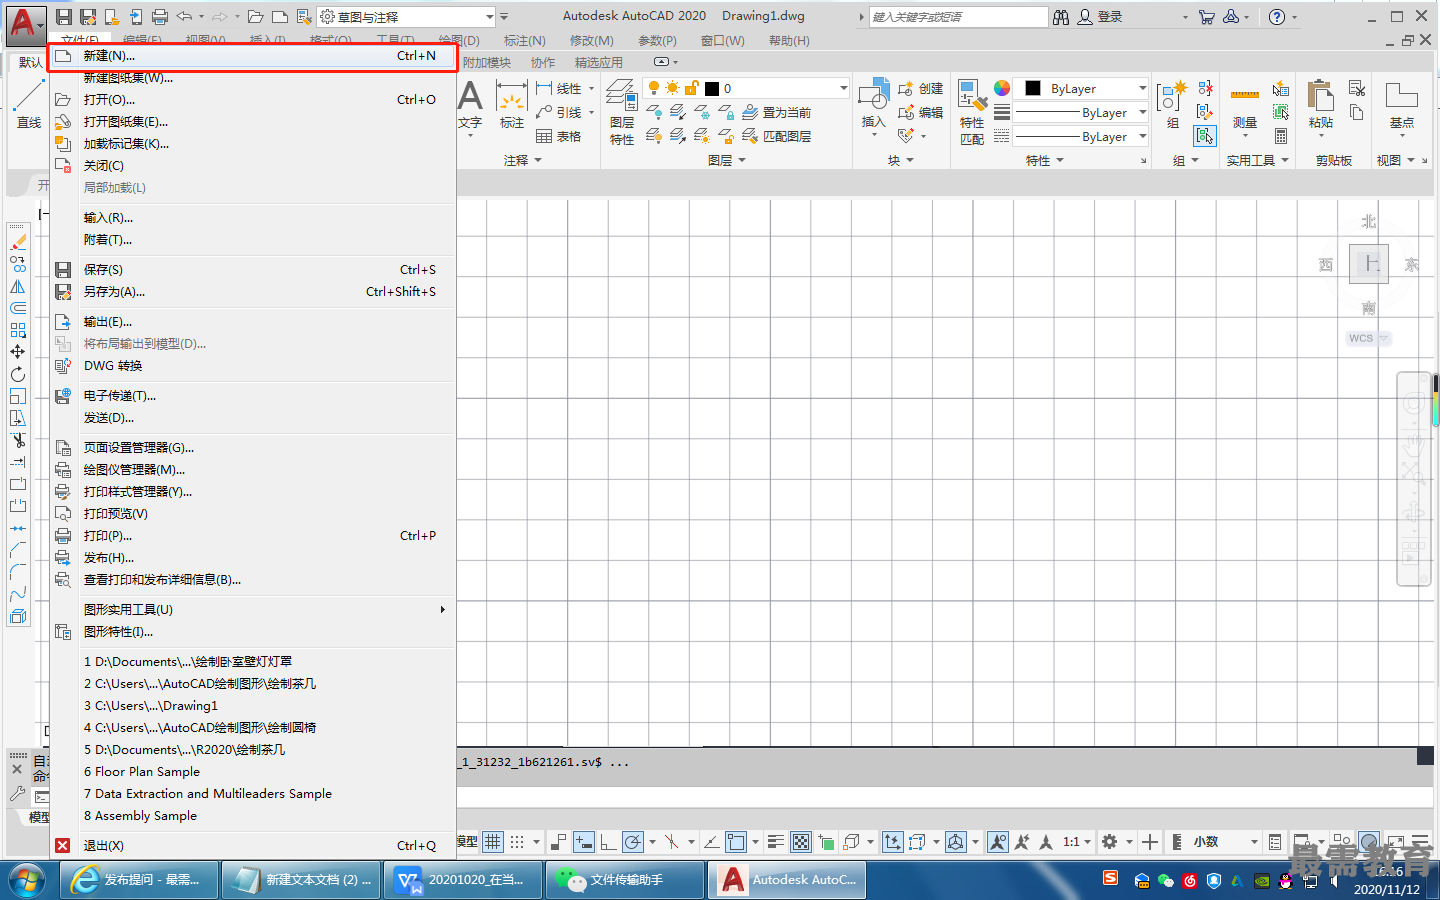Toggle polar tracking in status bar
The image size is (1440, 900).
click(633, 842)
